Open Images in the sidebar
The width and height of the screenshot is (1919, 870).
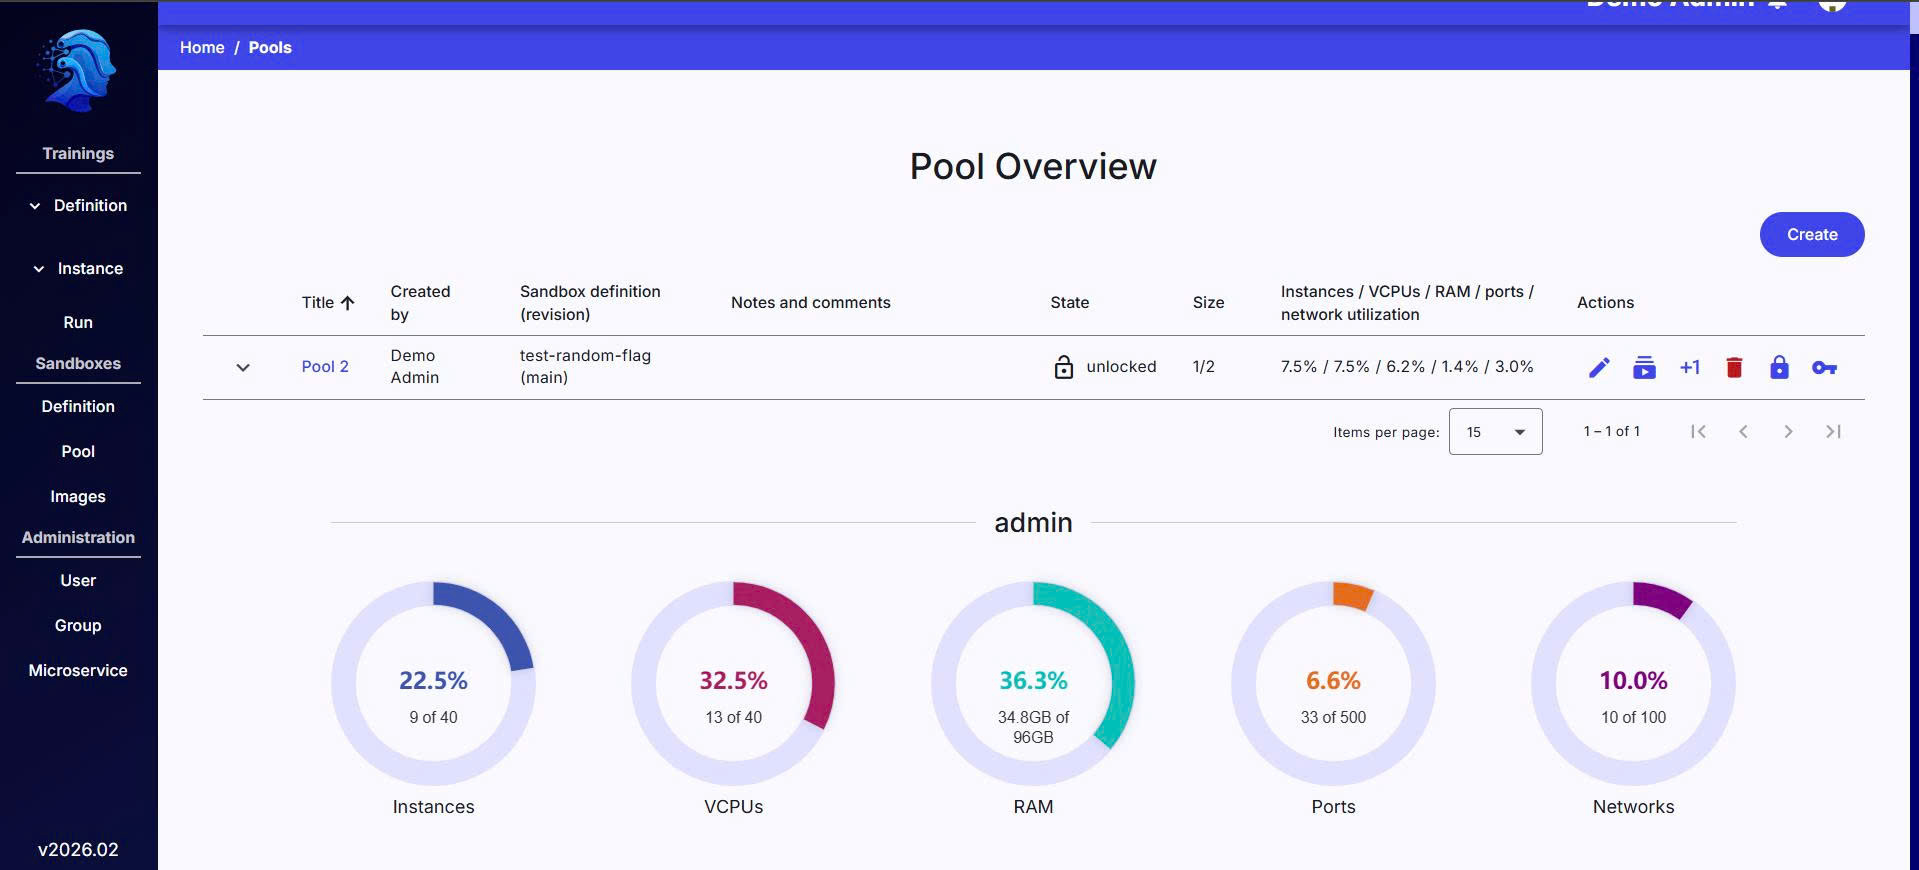78,497
